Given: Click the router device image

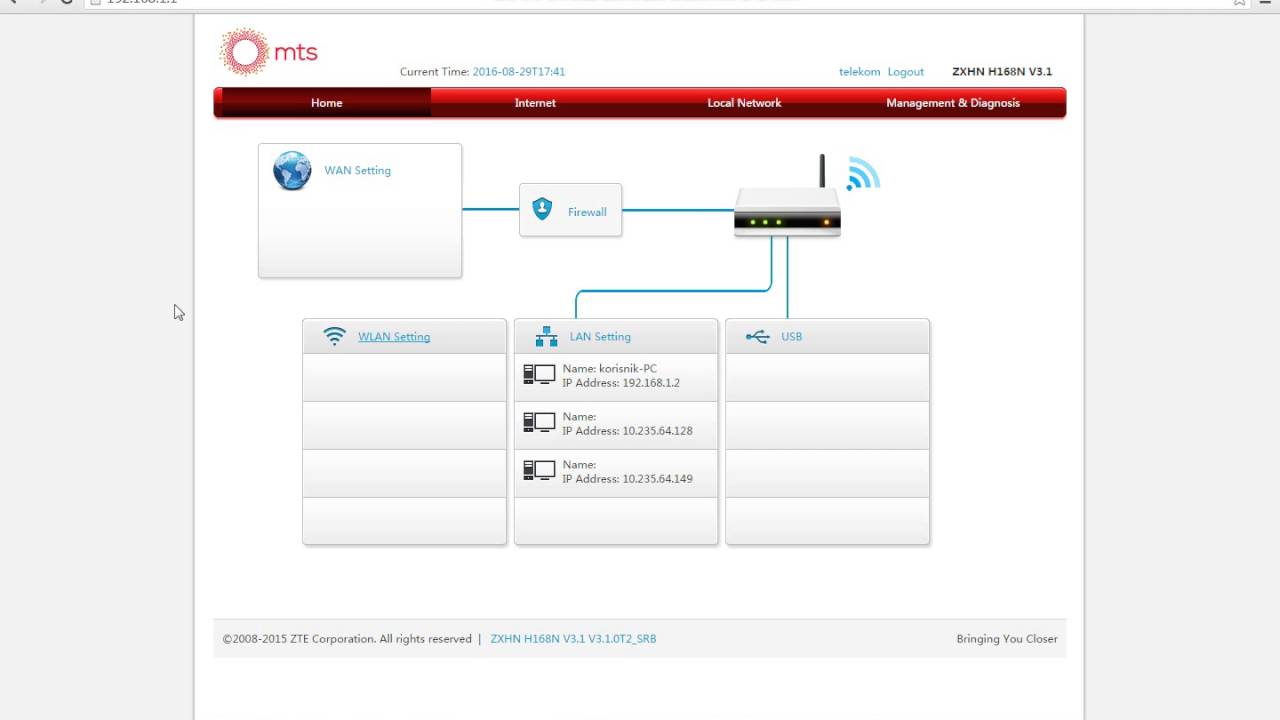Looking at the screenshot, I should click(787, 196).
